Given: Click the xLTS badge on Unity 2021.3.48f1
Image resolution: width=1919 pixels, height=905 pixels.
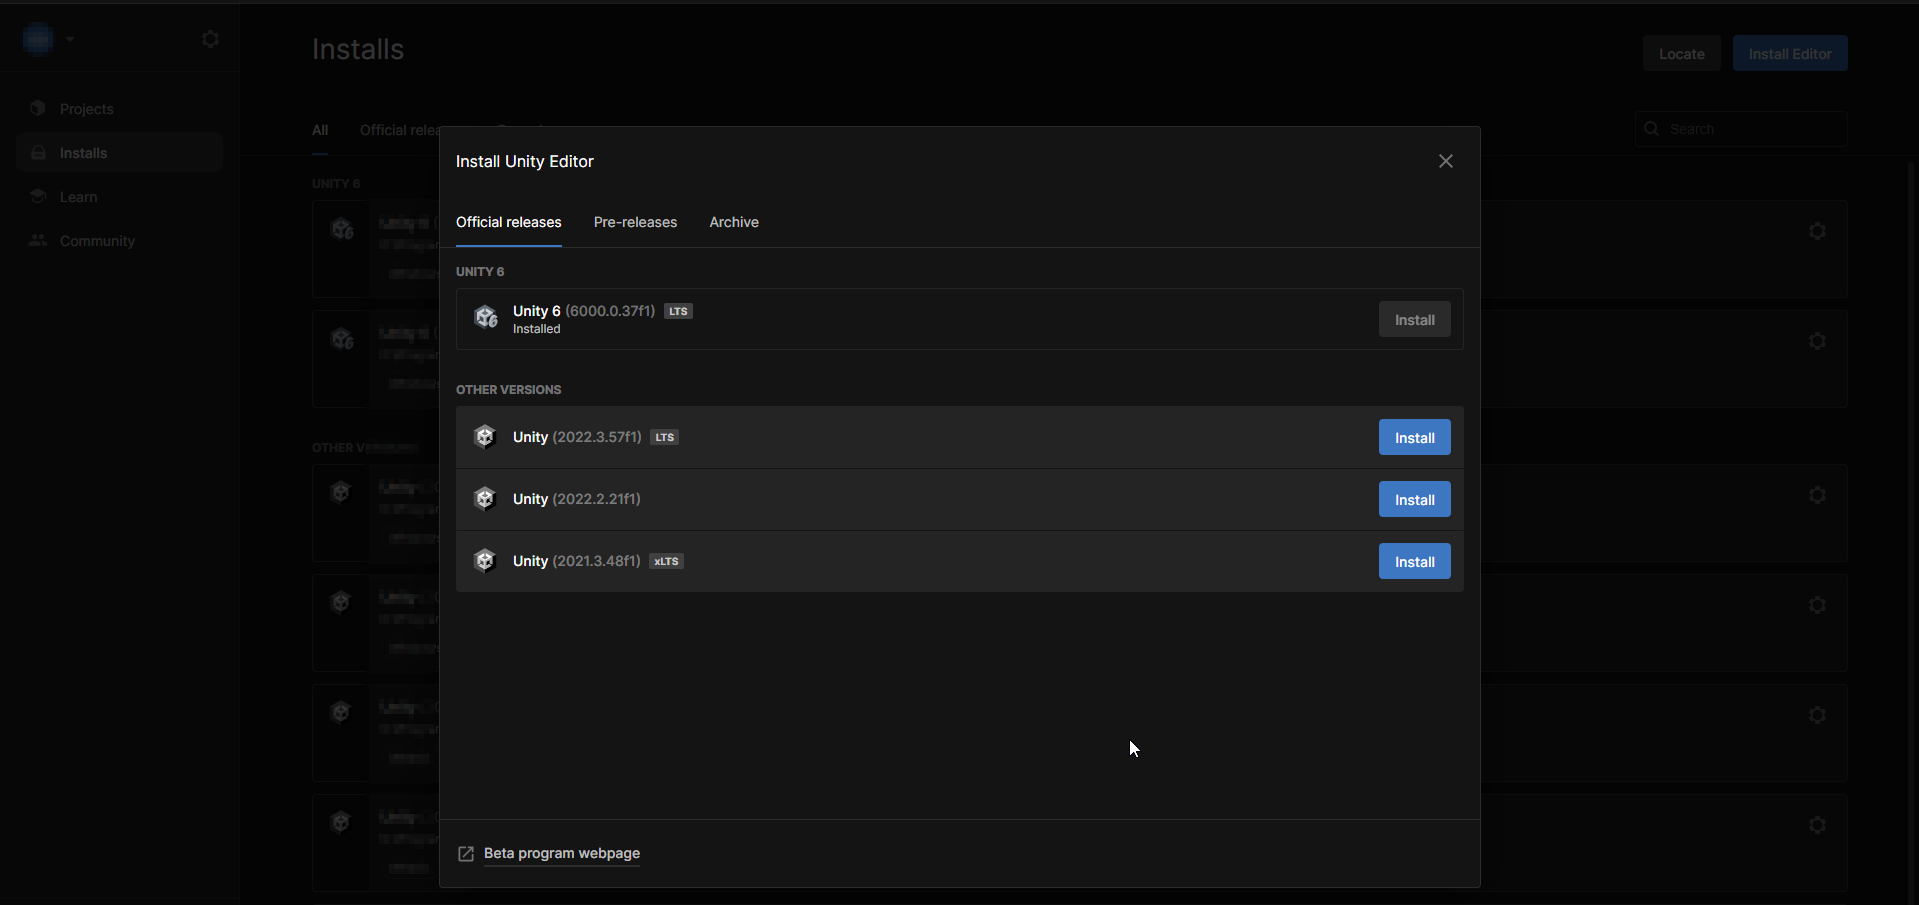Looking at the screenshot, I should (666, 562).
